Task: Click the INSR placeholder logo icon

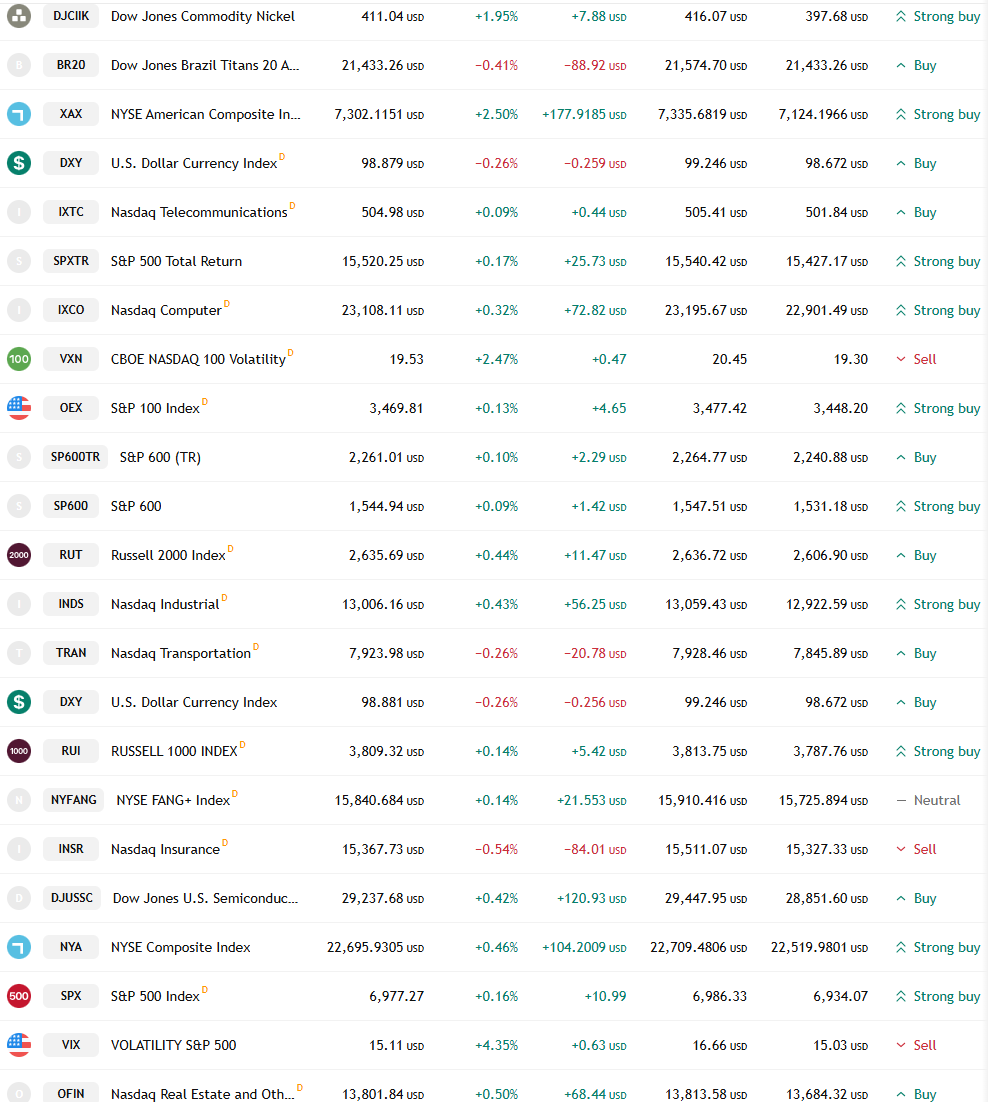Action: click(19, 849)
